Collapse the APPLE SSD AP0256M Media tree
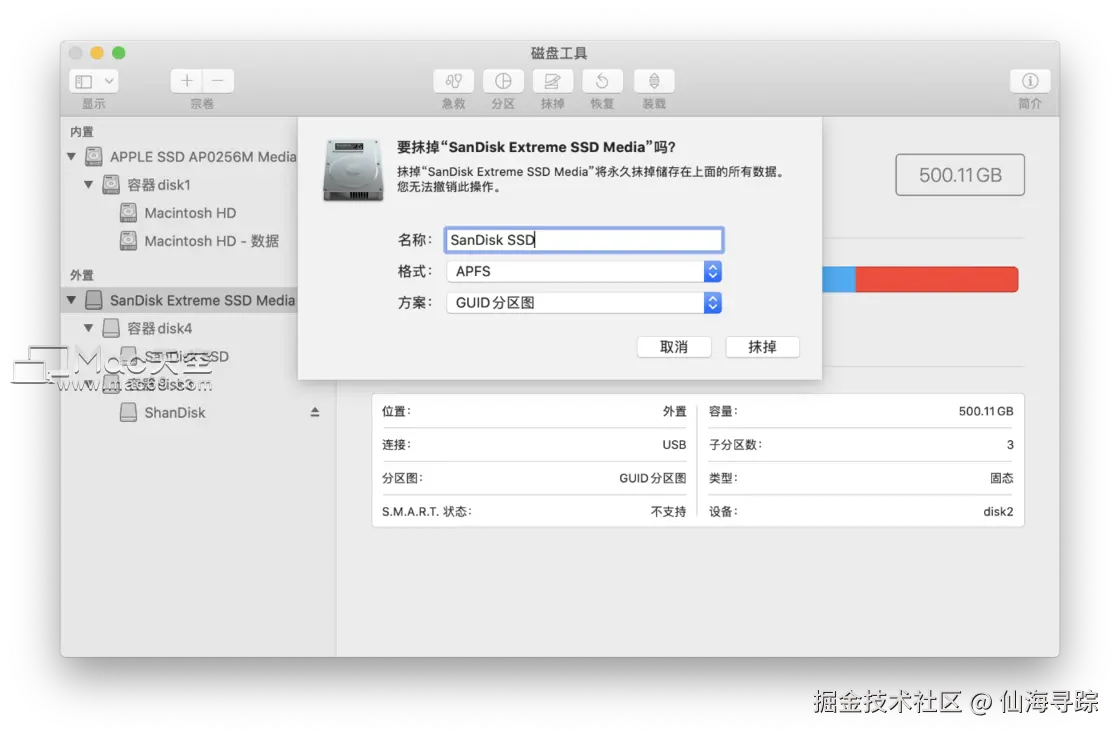Image resolution: width=1120 pixels, height=737 pixels. tap(71, 156)
